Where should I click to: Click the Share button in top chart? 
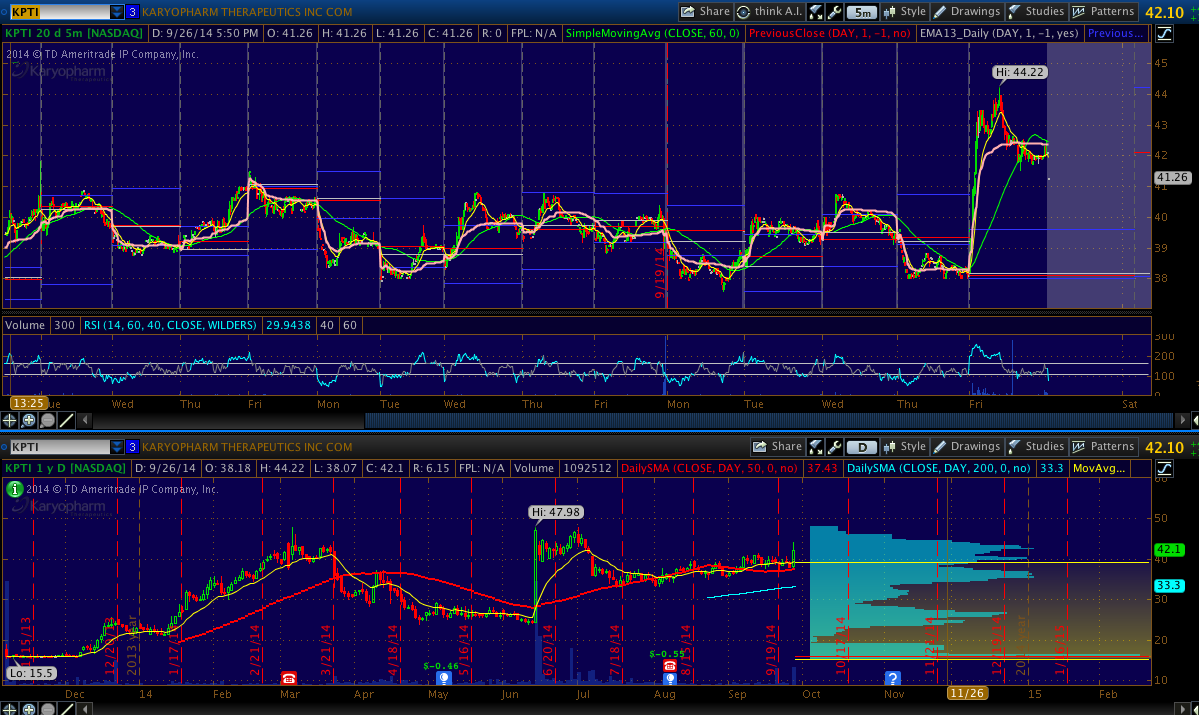click(x=705, y=12)
